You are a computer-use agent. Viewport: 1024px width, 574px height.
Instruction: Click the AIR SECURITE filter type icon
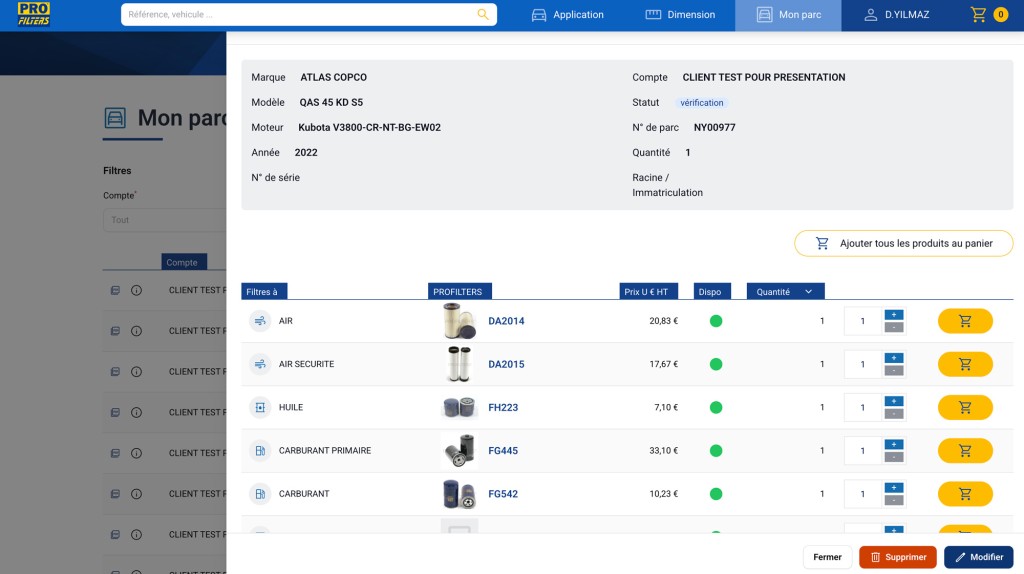pos(260,364)
